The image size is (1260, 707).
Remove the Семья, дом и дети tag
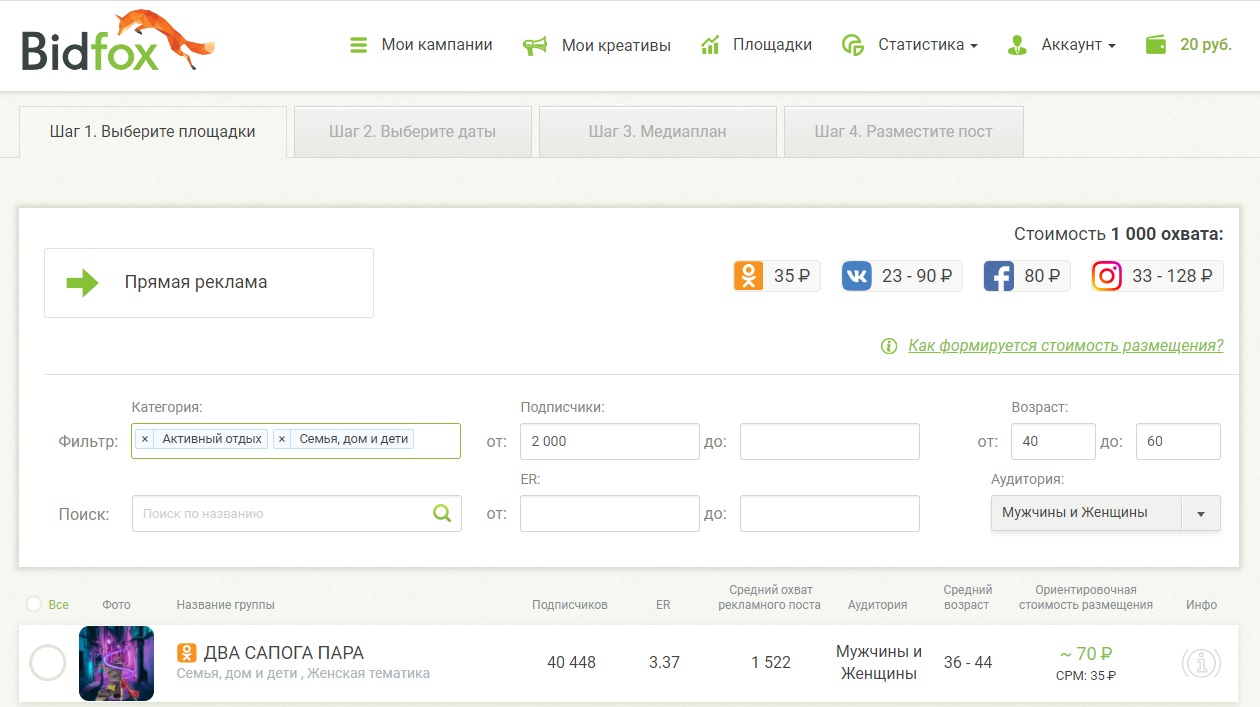click(282, 439)
